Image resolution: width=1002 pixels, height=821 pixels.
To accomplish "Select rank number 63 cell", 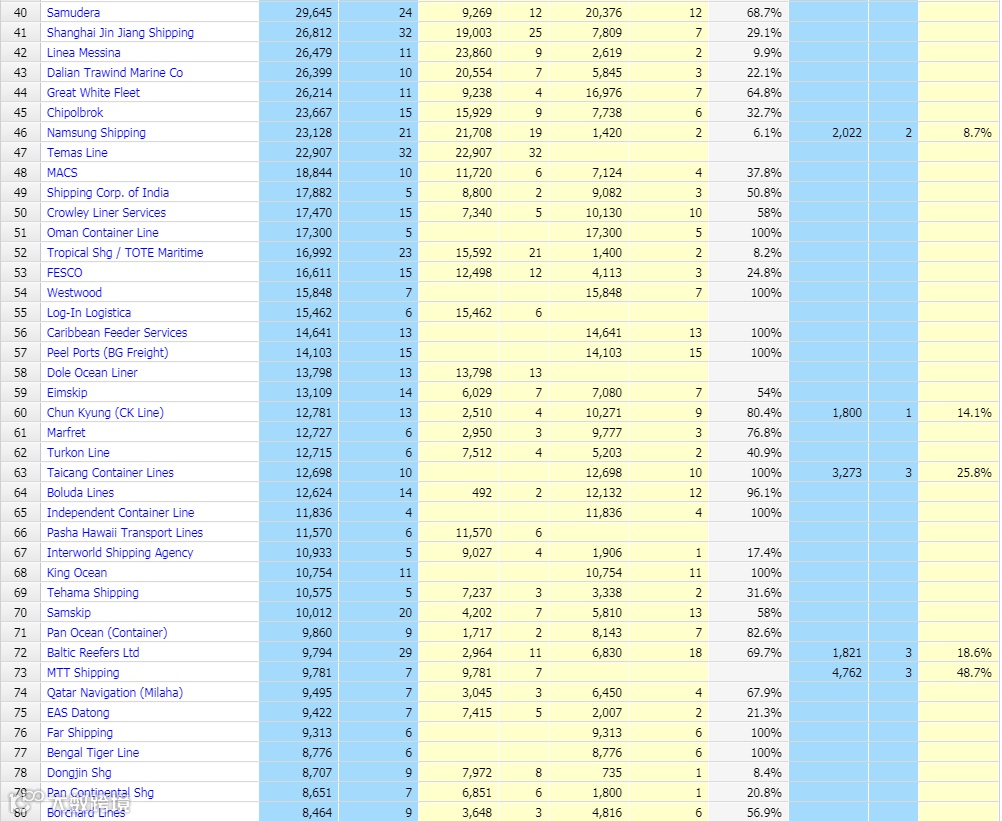I will 20,473.
